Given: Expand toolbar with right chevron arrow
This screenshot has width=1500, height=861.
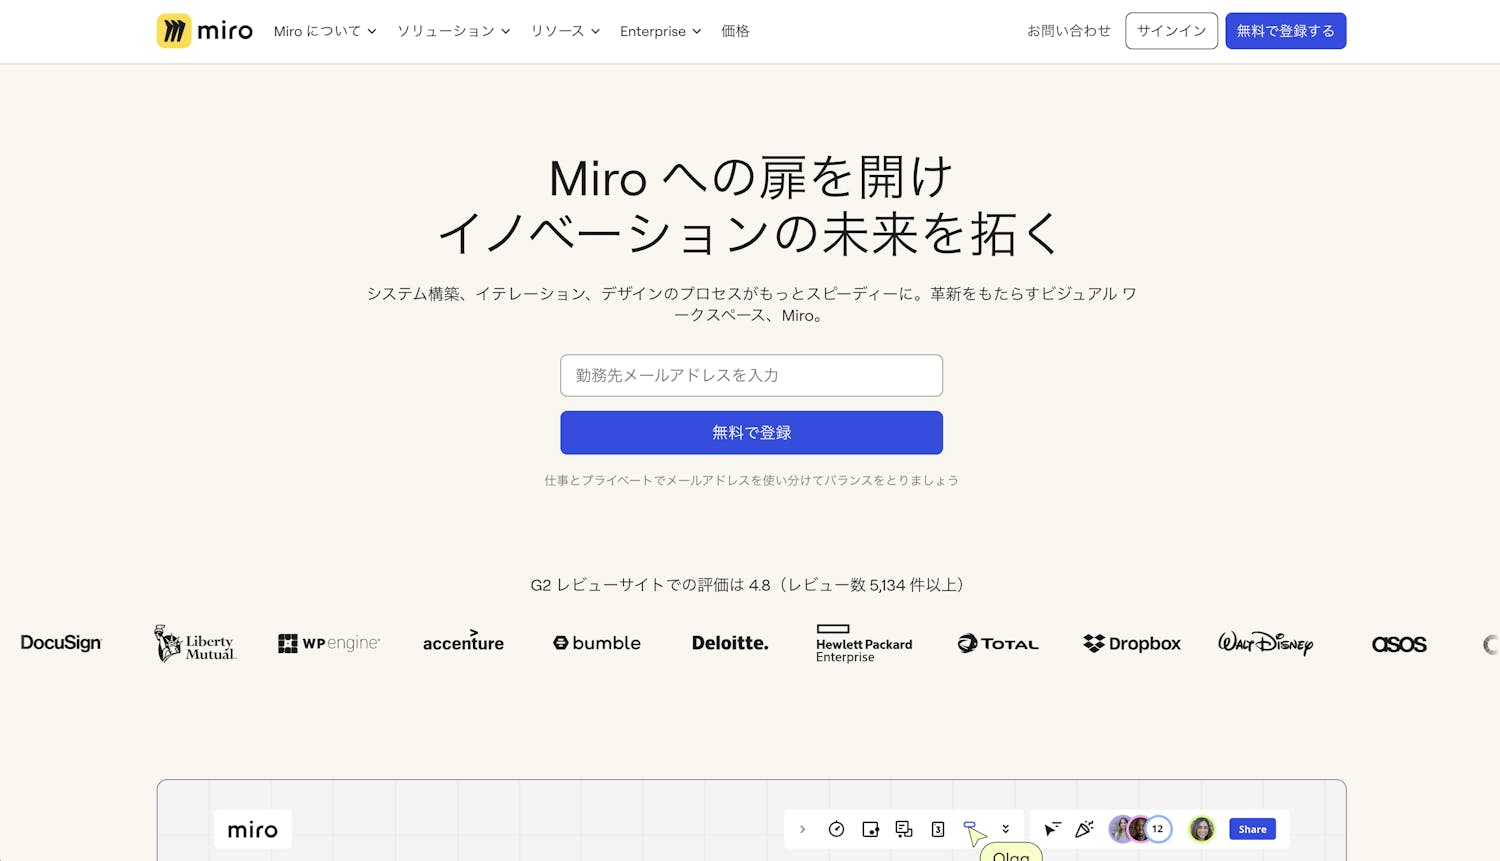Looking at the screenshot, I should [x=802, y=829].
